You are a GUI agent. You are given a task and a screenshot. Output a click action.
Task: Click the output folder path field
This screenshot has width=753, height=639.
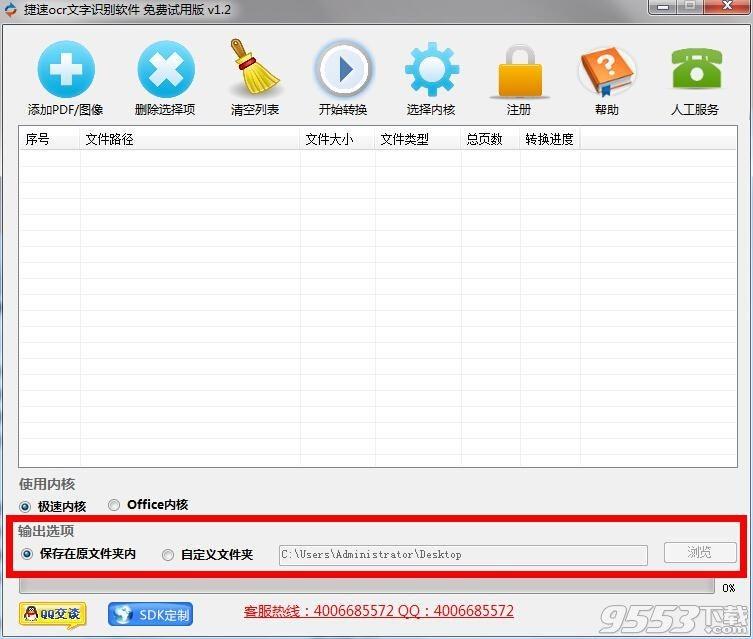coord(462,554)
